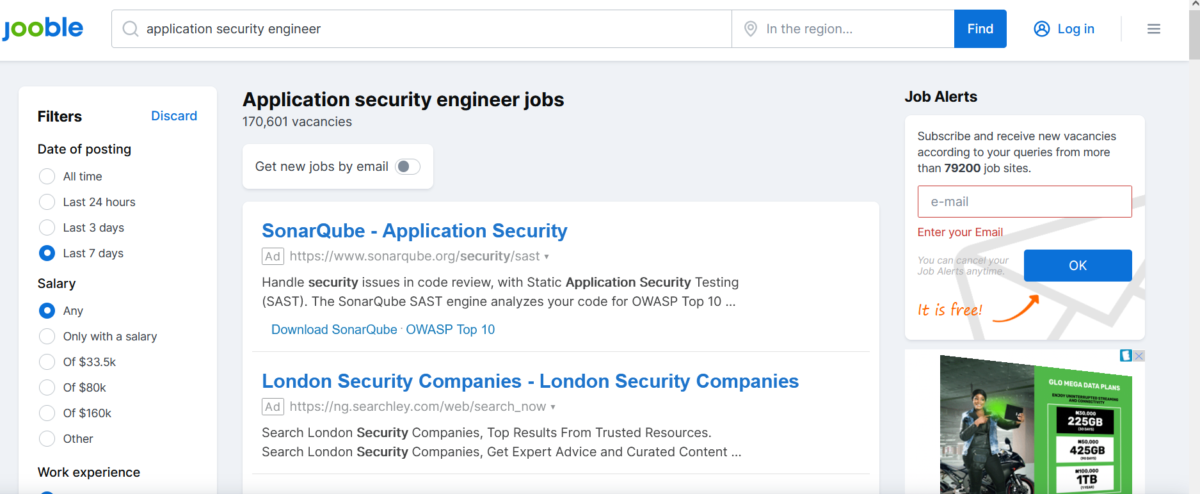Click the Ad badge under London Security Companies
The image size is (1200, 494).
tap(273, 406)
